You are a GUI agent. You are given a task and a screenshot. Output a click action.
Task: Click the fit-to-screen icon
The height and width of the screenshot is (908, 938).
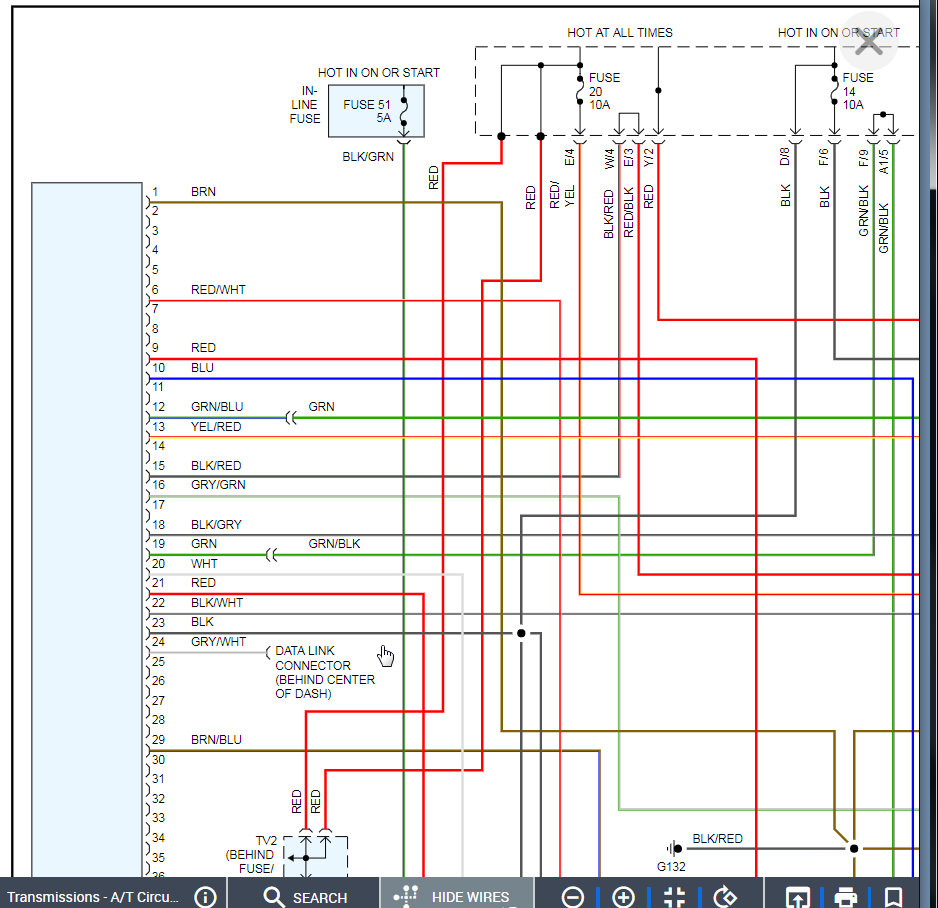coord(674,896)
